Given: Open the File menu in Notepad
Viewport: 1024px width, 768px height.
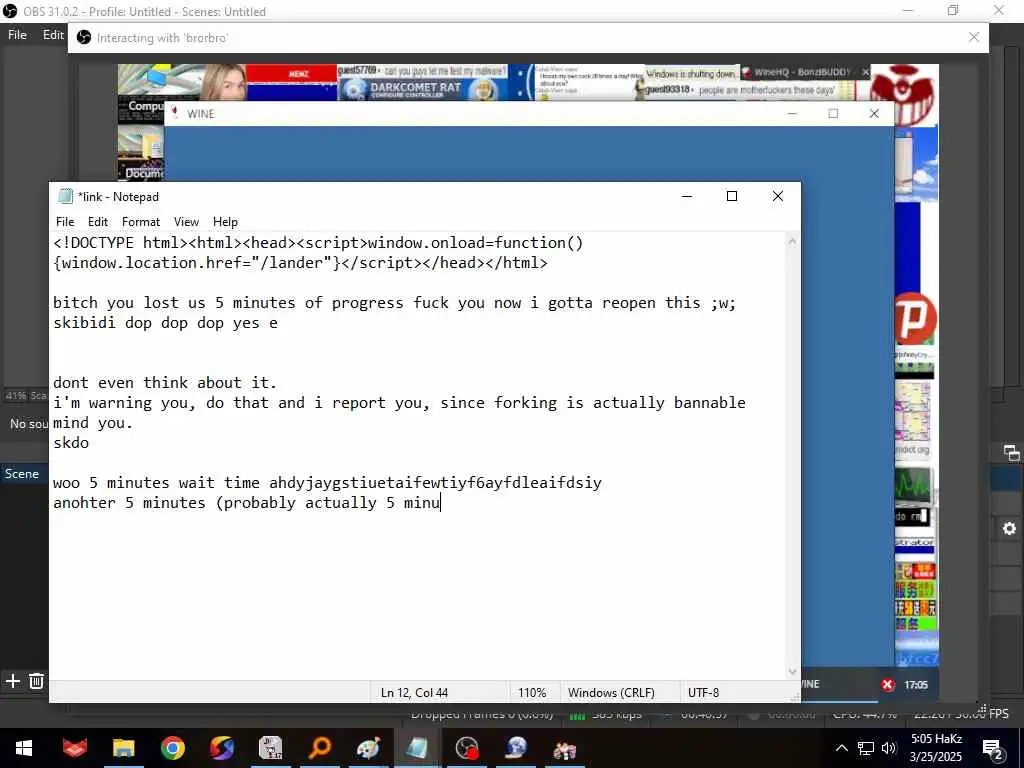Looking at the screenshot, I should (x=65, y=222).
